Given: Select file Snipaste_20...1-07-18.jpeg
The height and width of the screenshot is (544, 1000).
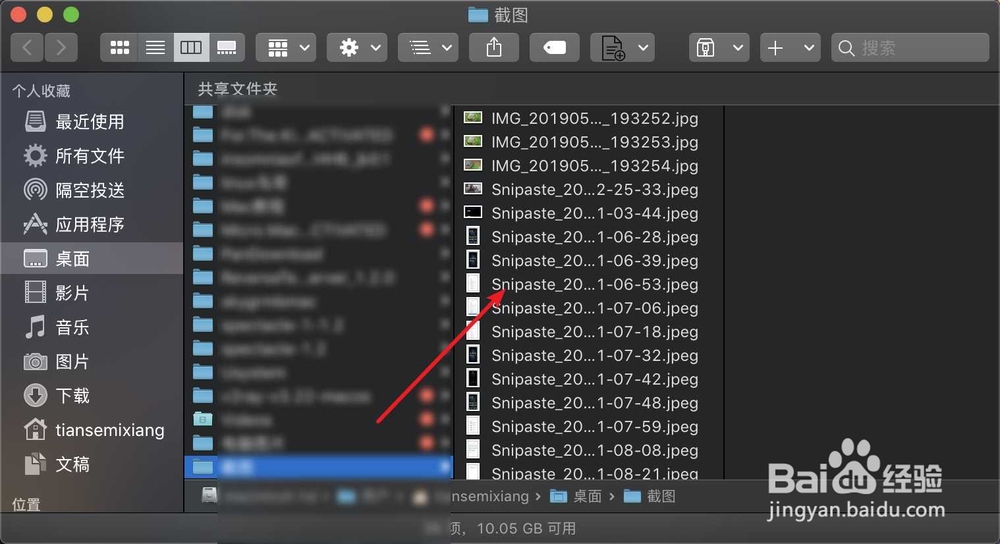Looking at the screenshot, I should (x=588, y=332).
